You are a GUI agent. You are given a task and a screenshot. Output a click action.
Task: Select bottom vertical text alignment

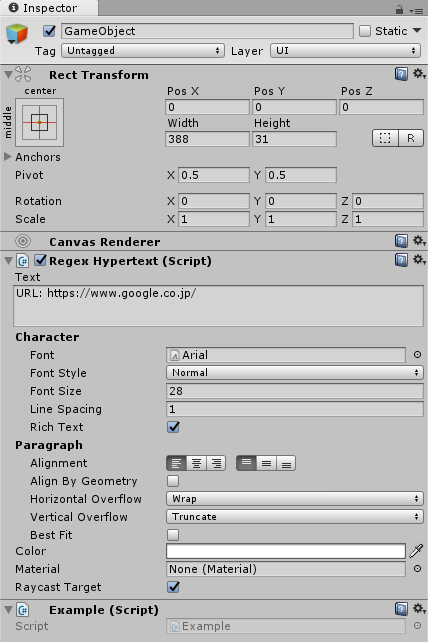(x=286, y=463)
